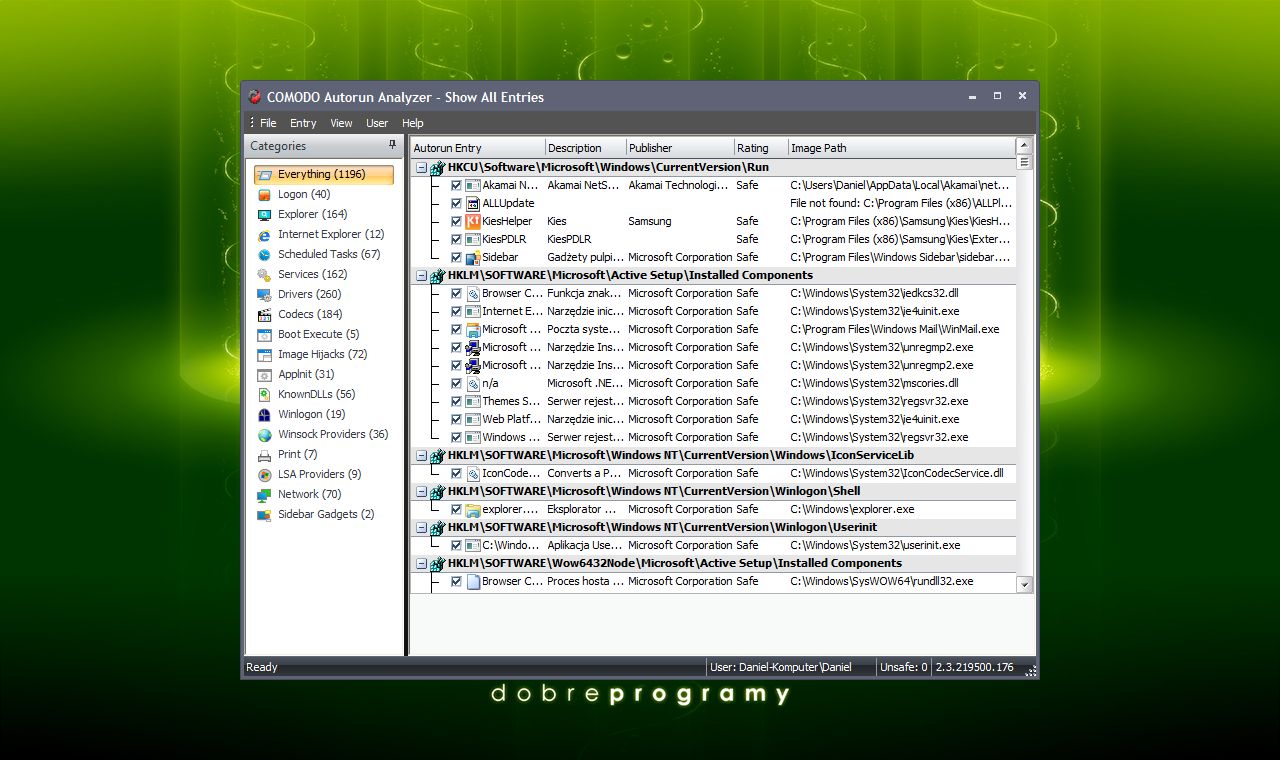Click the ALLUpdate entry icon

point(473,203)
